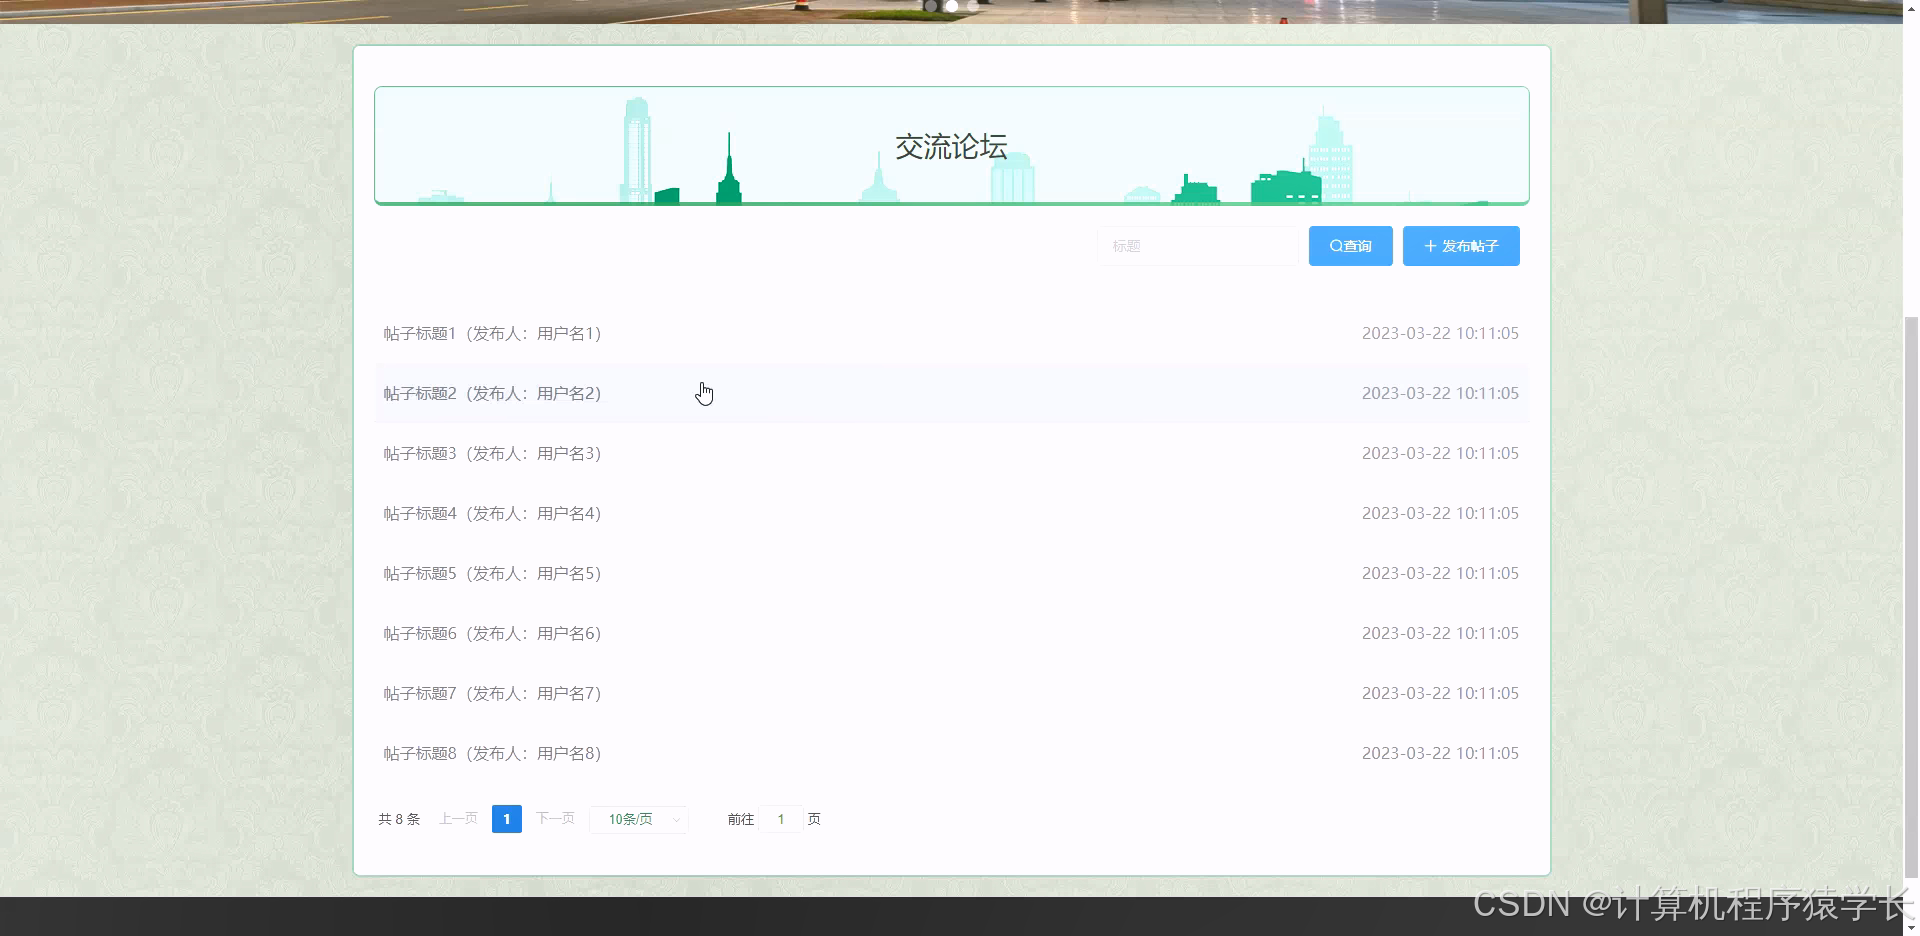Click the 标题 search input field

[x=1198, y=246]
